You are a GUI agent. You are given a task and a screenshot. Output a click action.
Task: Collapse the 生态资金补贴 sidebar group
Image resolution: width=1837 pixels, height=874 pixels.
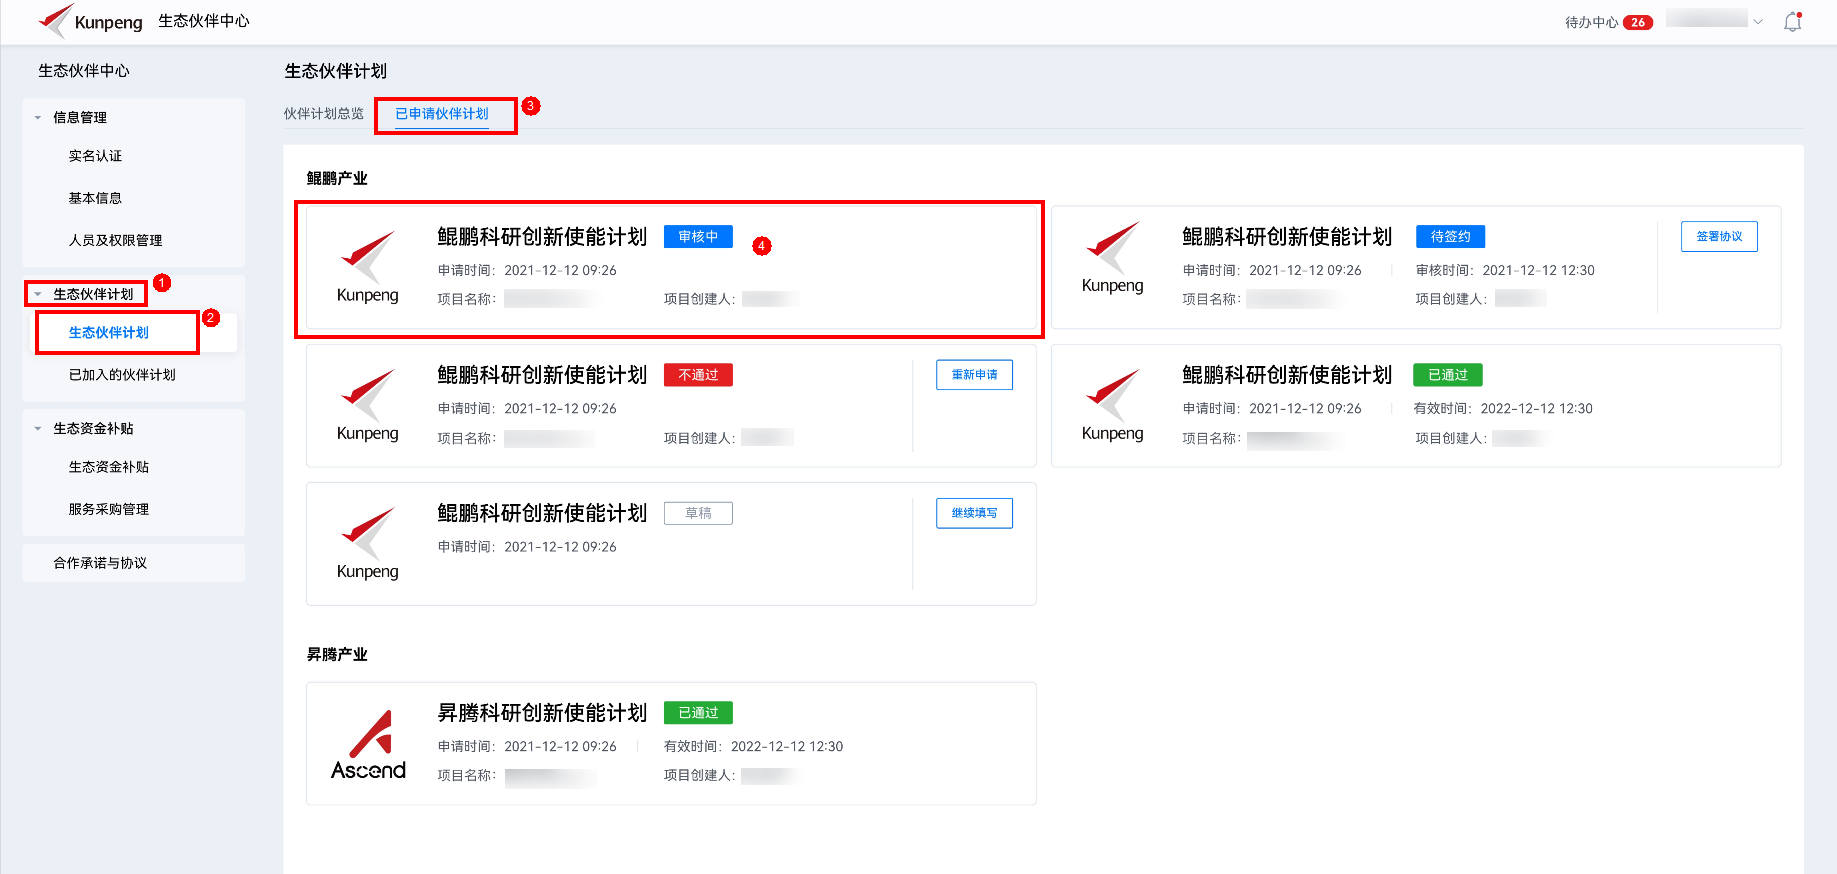click(38, 429)
